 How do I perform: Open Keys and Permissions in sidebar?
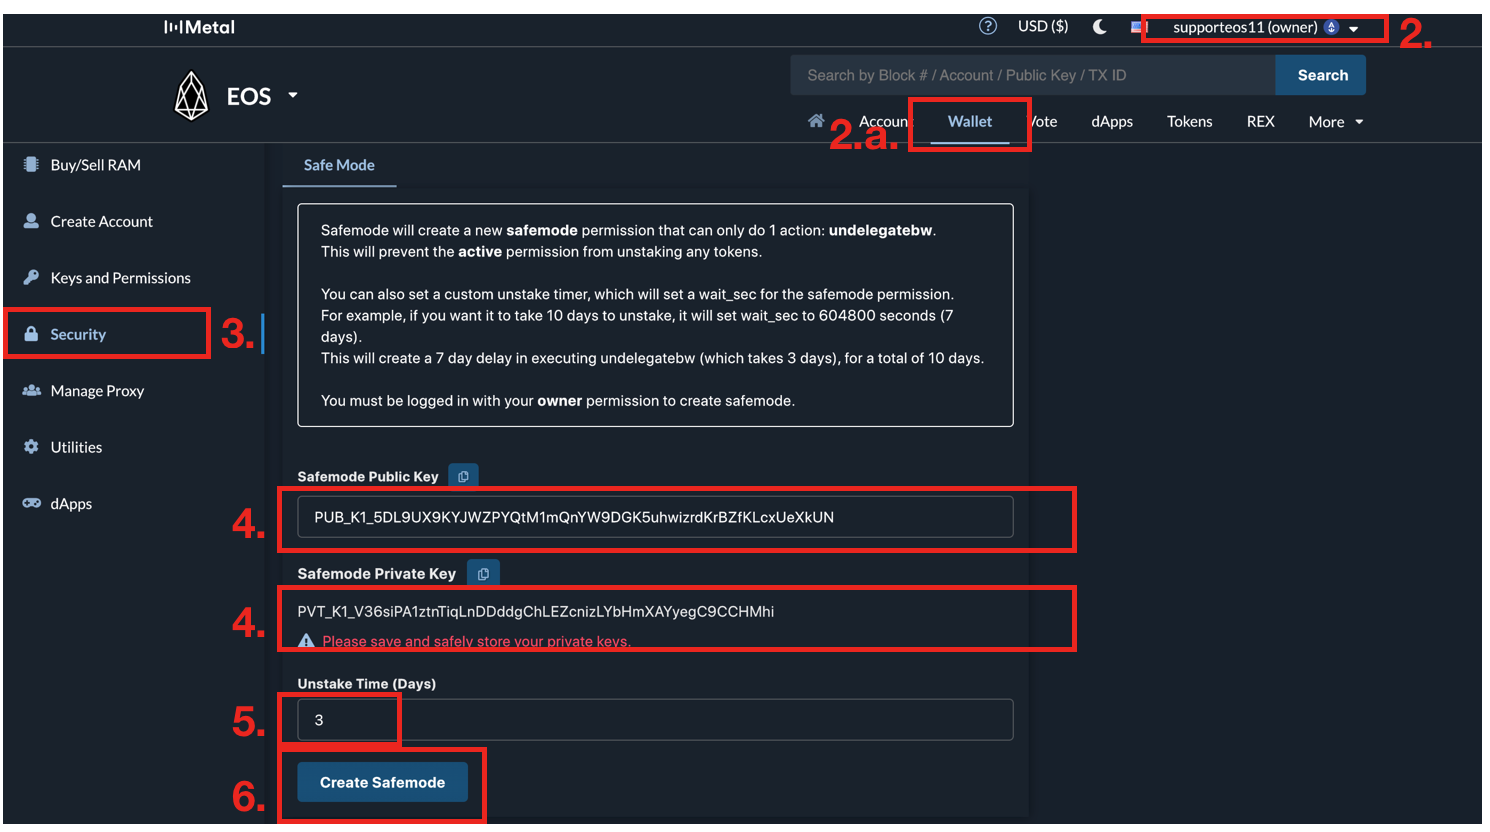(x=120, y=278)
